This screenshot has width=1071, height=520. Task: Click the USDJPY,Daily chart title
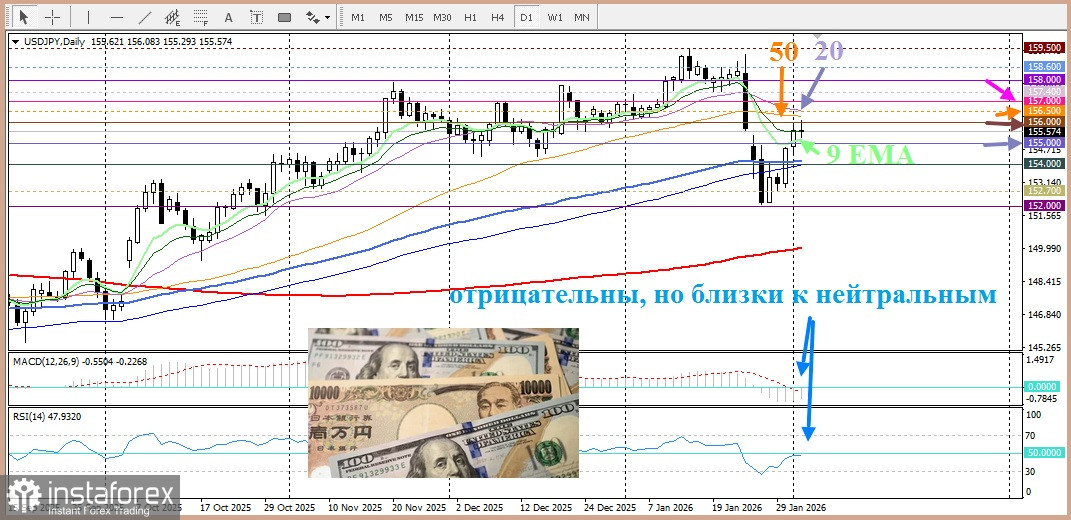point(53,42)
